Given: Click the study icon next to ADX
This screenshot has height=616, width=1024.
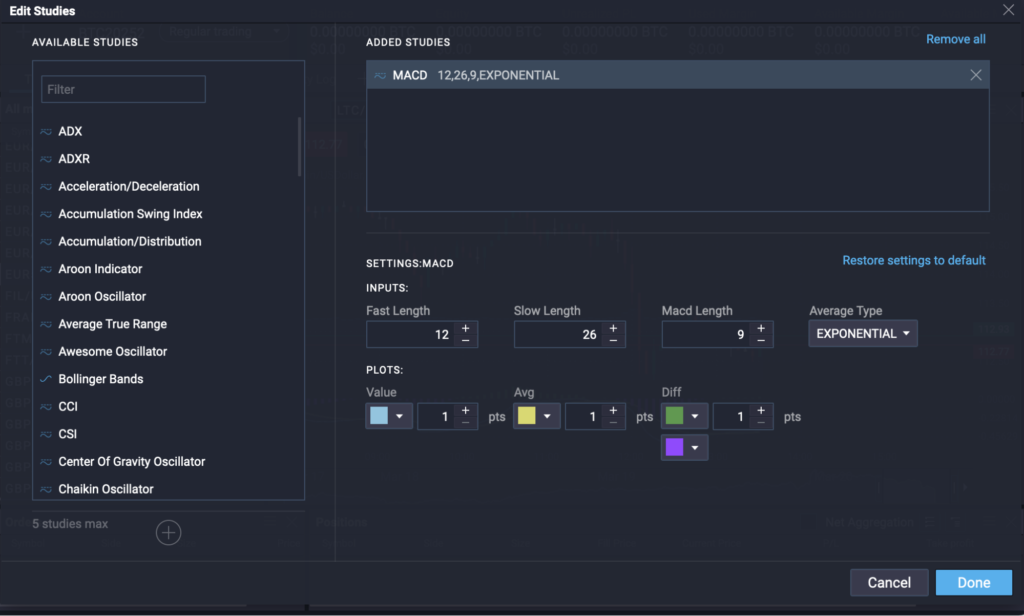Looking at the screenshot, I should [x=46, y=132].
